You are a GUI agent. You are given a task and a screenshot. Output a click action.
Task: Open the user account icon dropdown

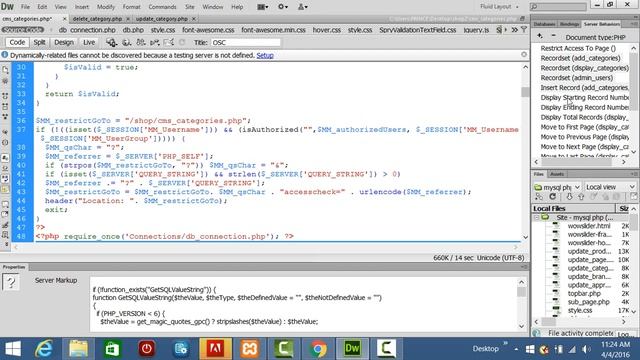click(x=302, y=7)
